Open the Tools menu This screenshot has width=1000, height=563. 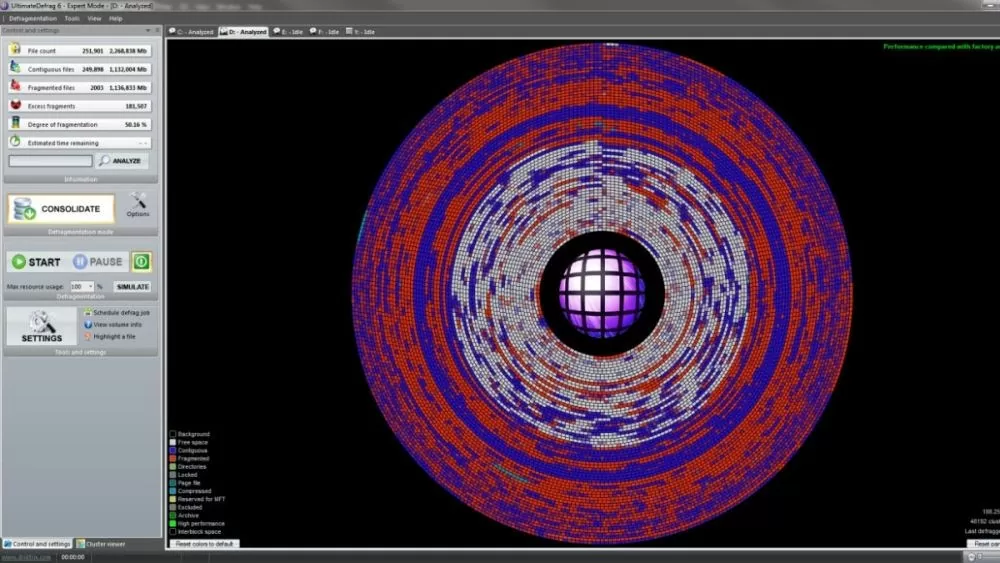tap(72, 18)
